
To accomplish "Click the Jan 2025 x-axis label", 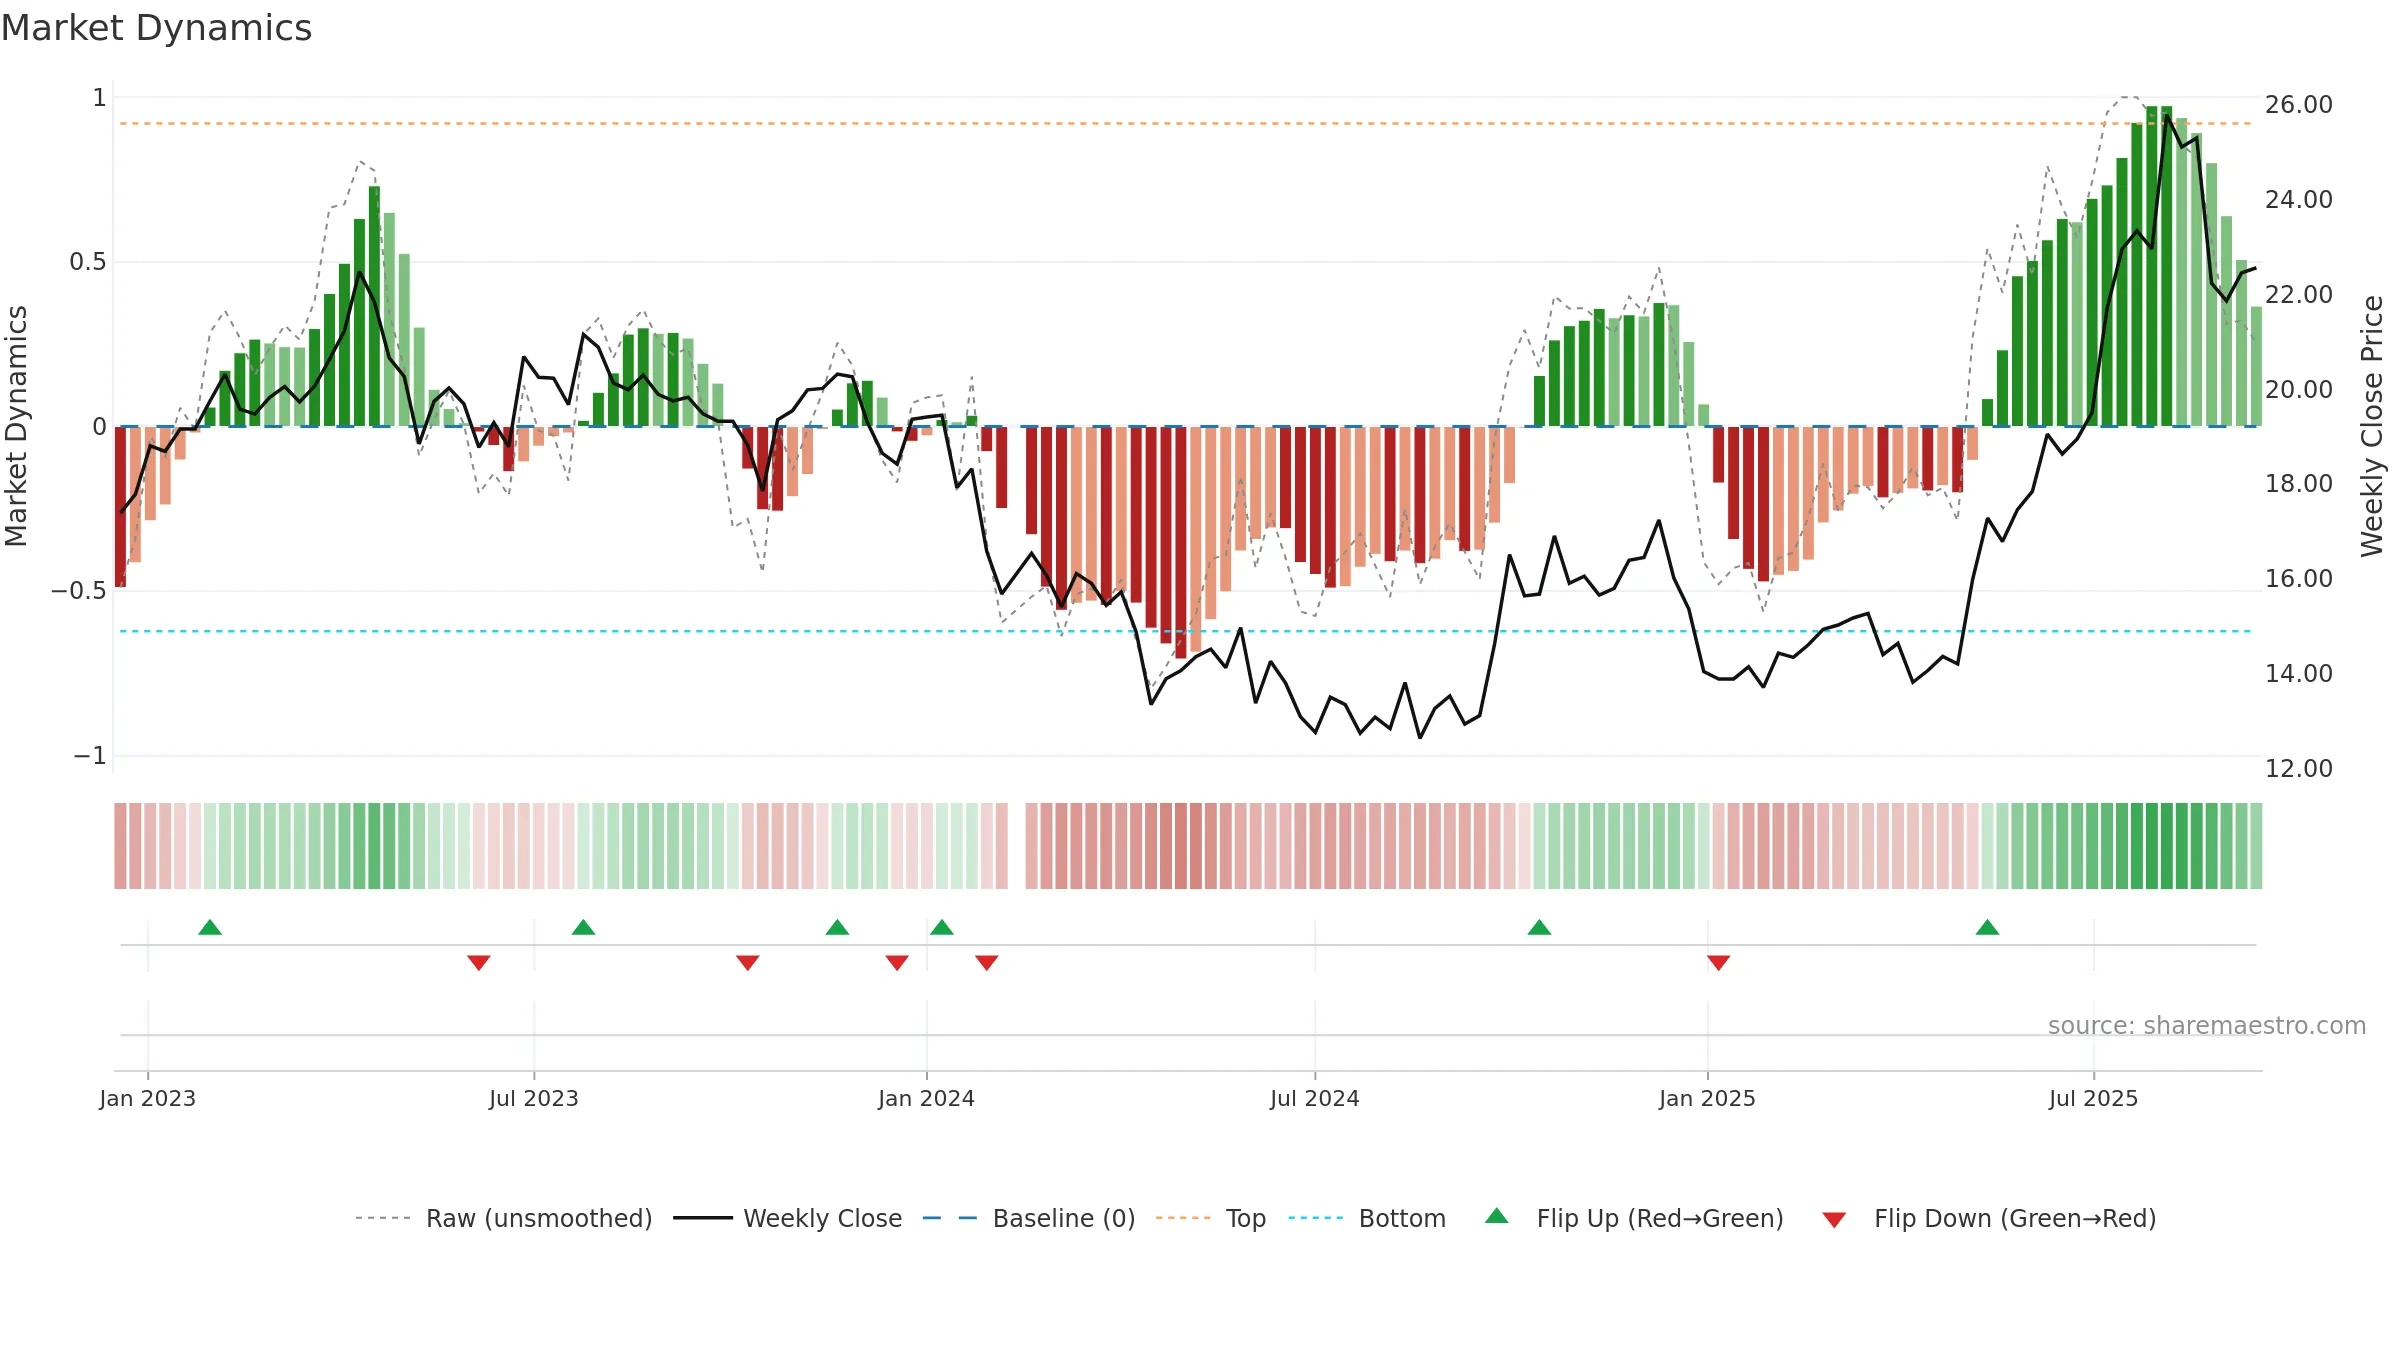I will click(x=1708, y=1098).
